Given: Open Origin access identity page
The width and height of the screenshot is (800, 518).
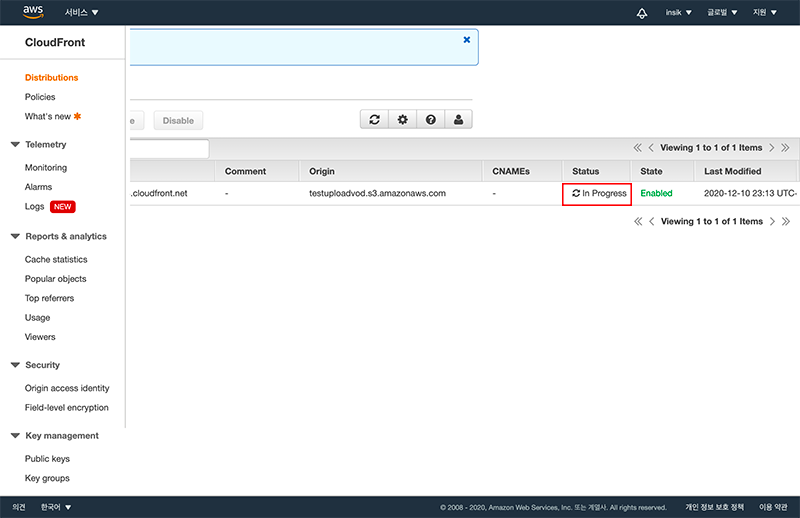Looking at the screenshot, I should point(67,388).
